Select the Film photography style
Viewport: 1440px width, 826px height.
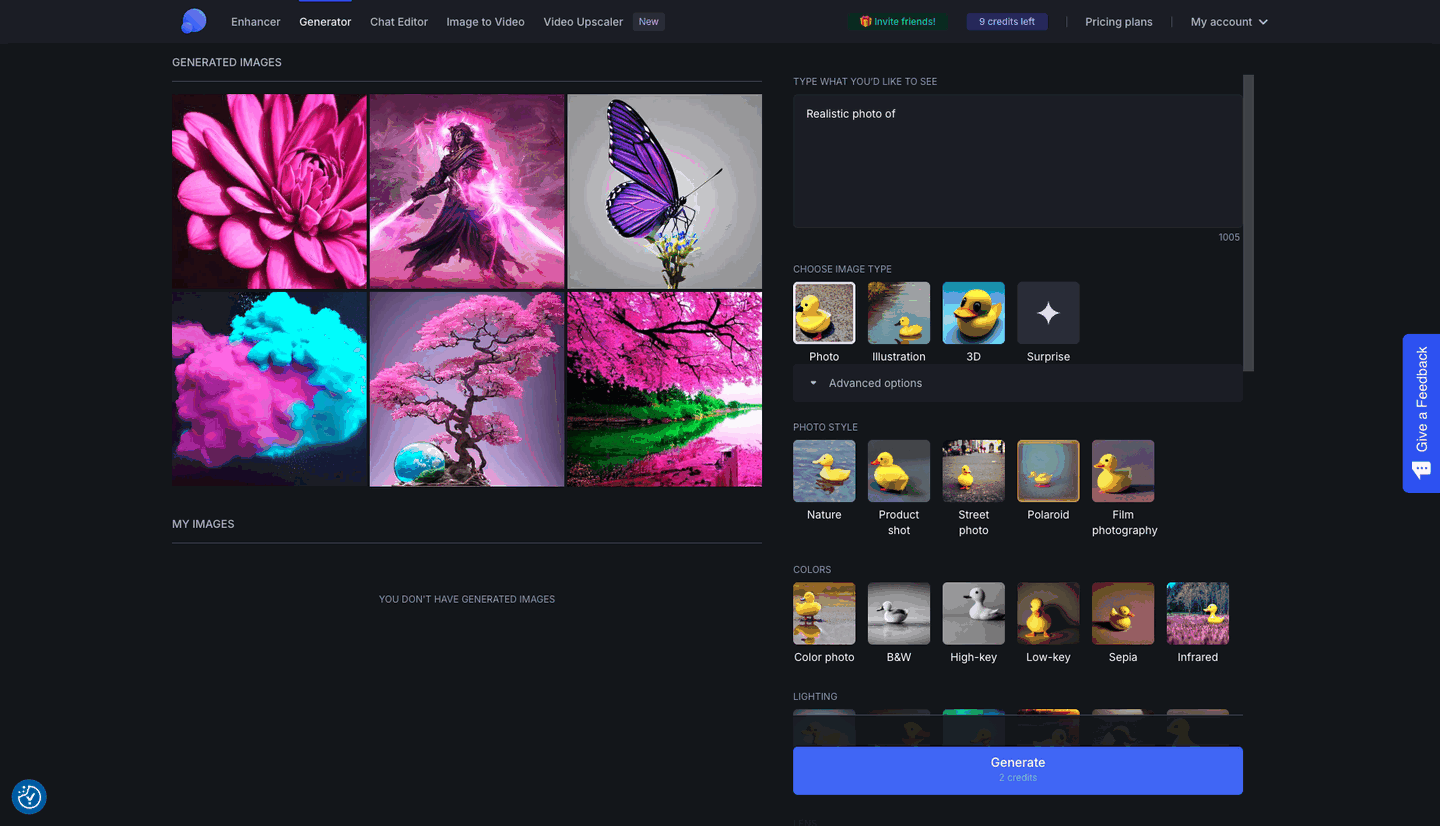coord(1123,471)
